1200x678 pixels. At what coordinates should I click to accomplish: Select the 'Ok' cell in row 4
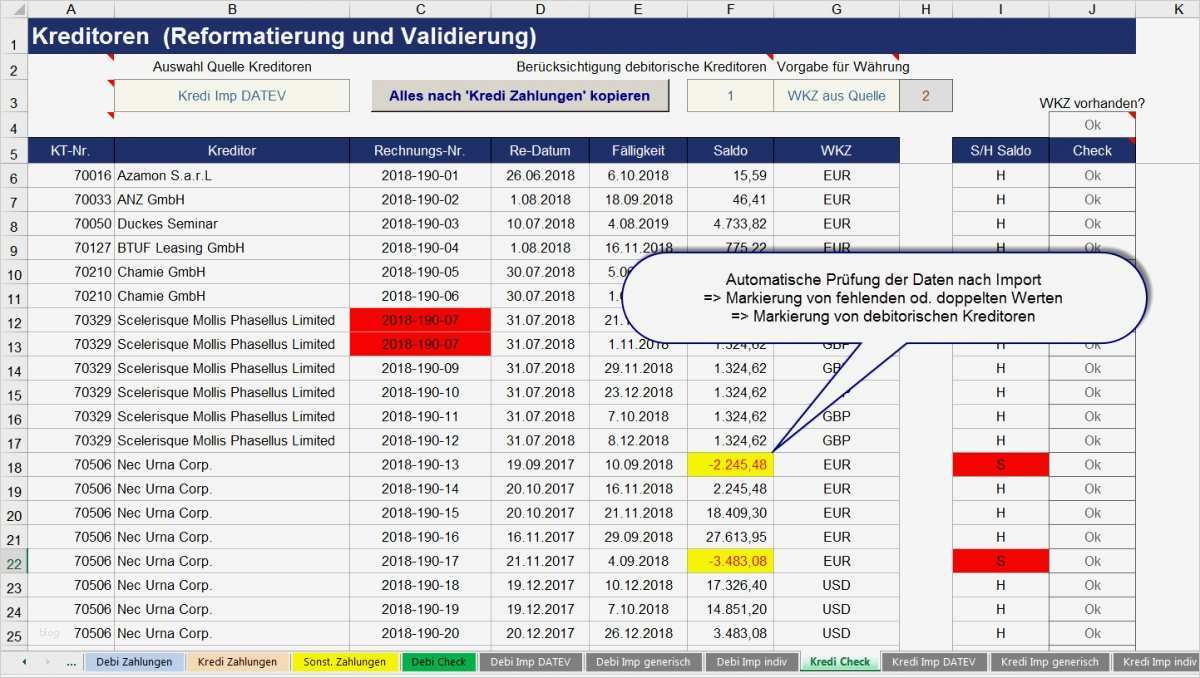[1092, 126]
